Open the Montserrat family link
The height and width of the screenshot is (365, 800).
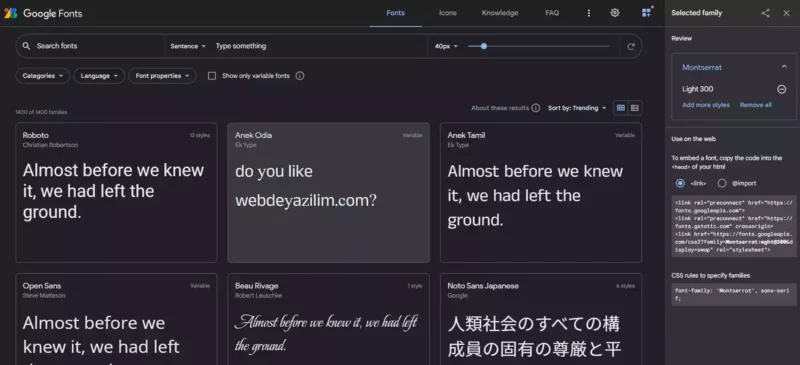pos(702,67)
